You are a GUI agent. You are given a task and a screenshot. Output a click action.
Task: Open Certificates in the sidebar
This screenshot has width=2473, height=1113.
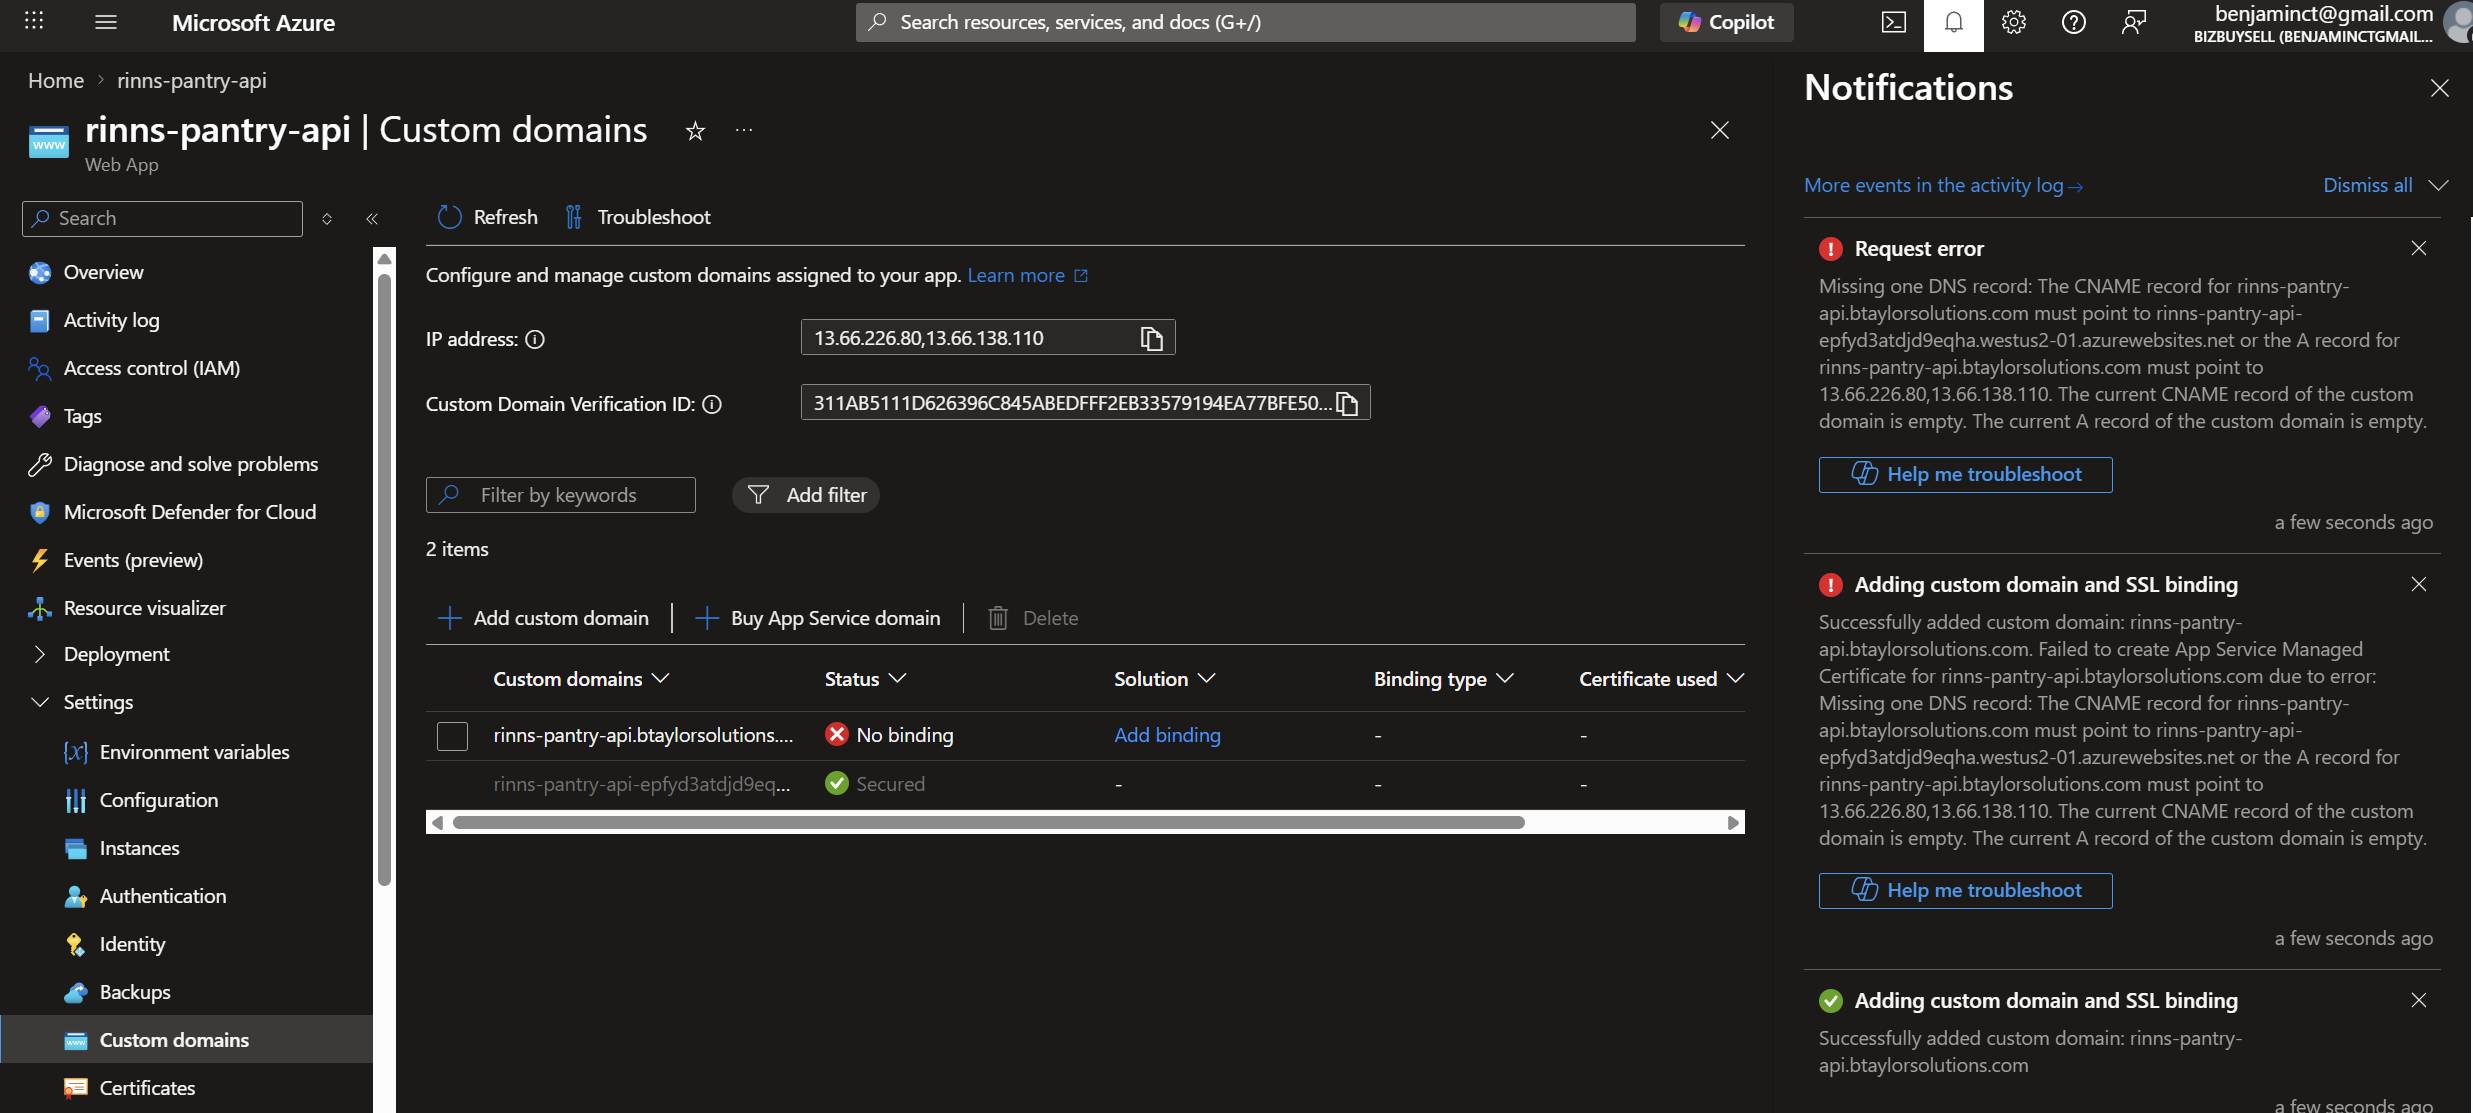coord(147,1088)
